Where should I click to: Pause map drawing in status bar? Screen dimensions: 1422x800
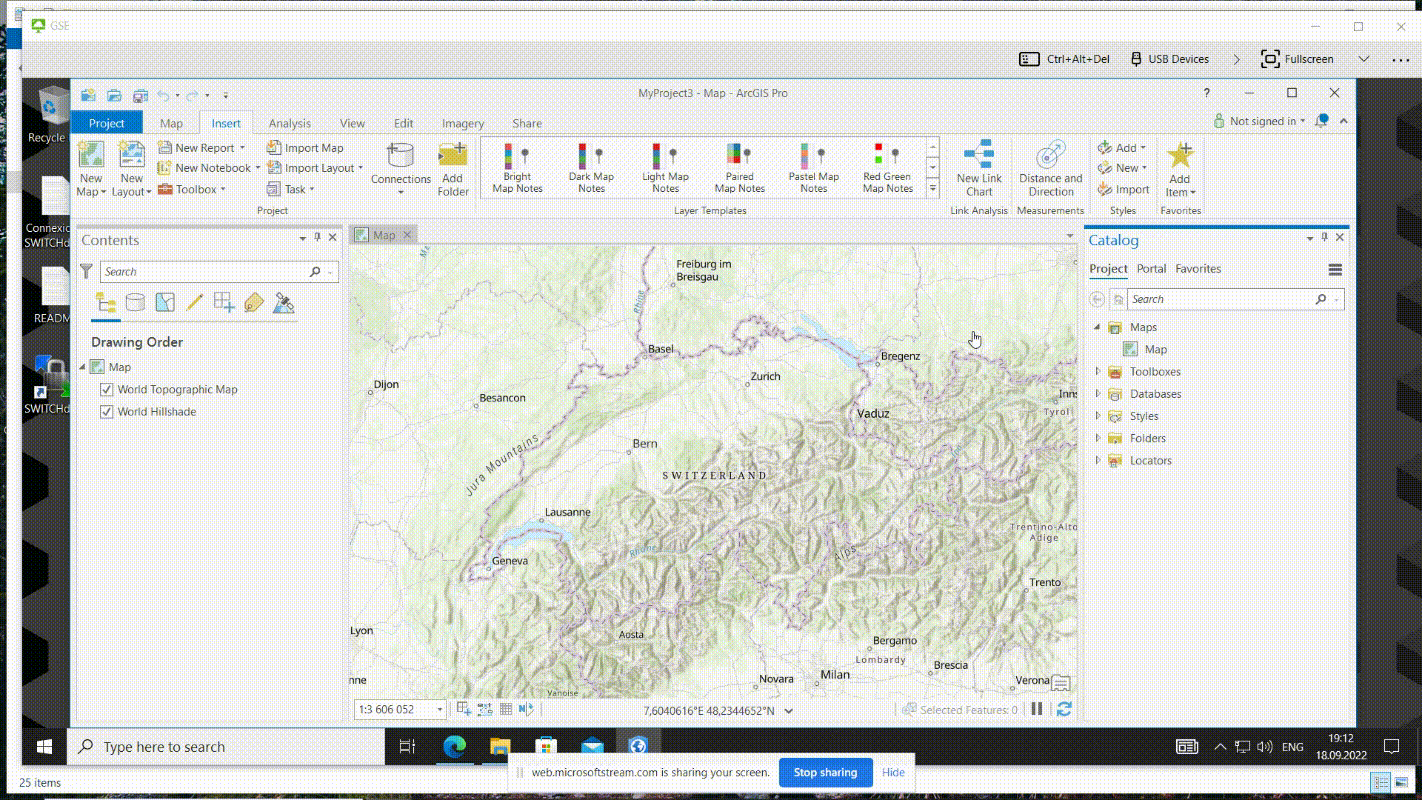pyautogui.click(x=1037, y=709)
